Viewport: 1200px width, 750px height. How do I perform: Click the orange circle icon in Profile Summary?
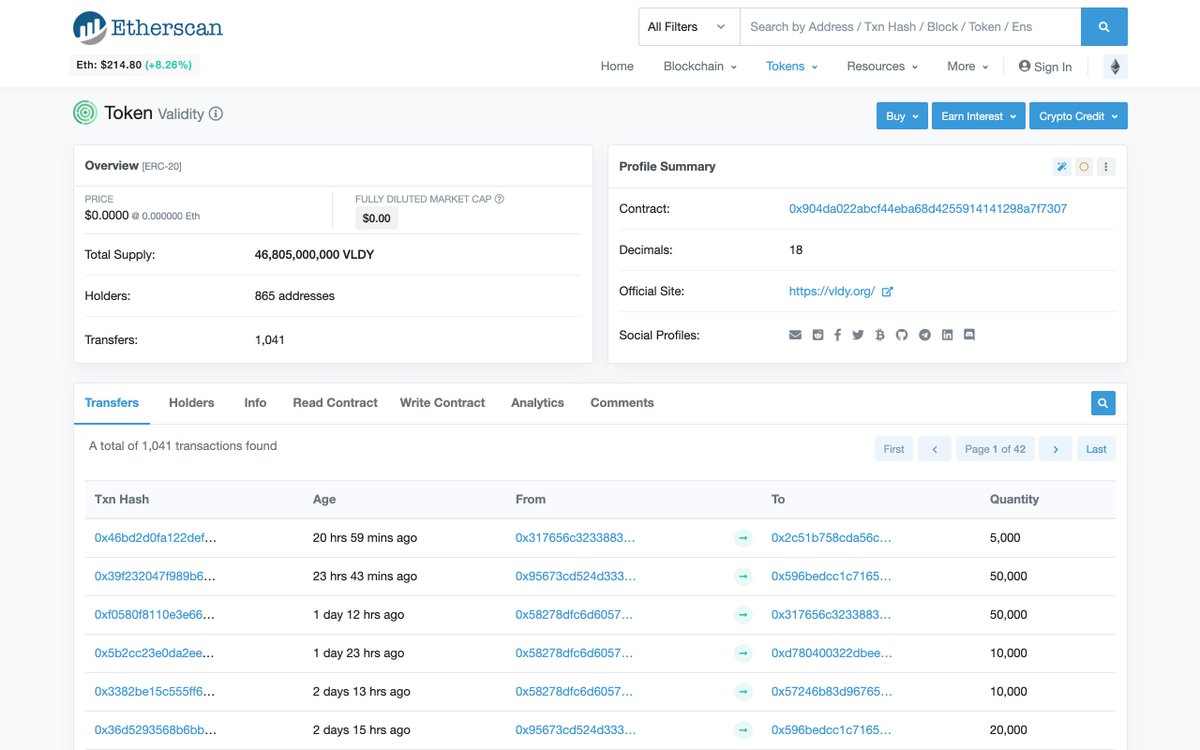coord(1084,167)
